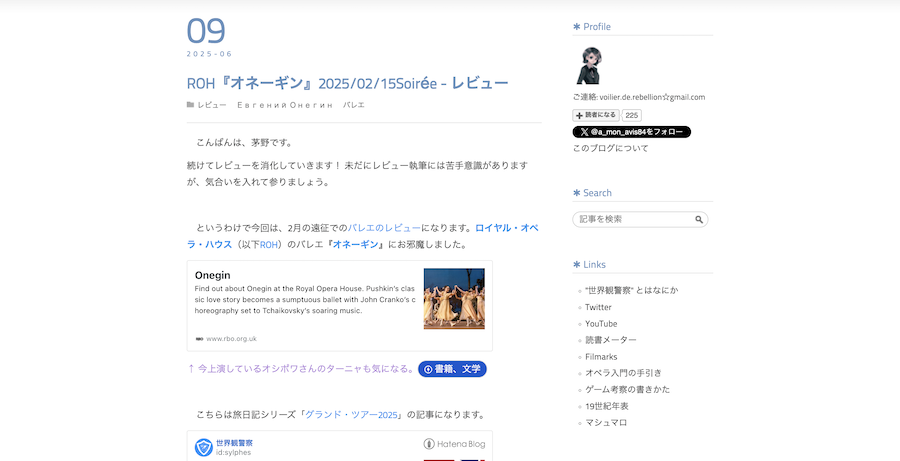Screen dimensions: 900x461
Task: Click the search magnifier icon
Action: point(700,219)
